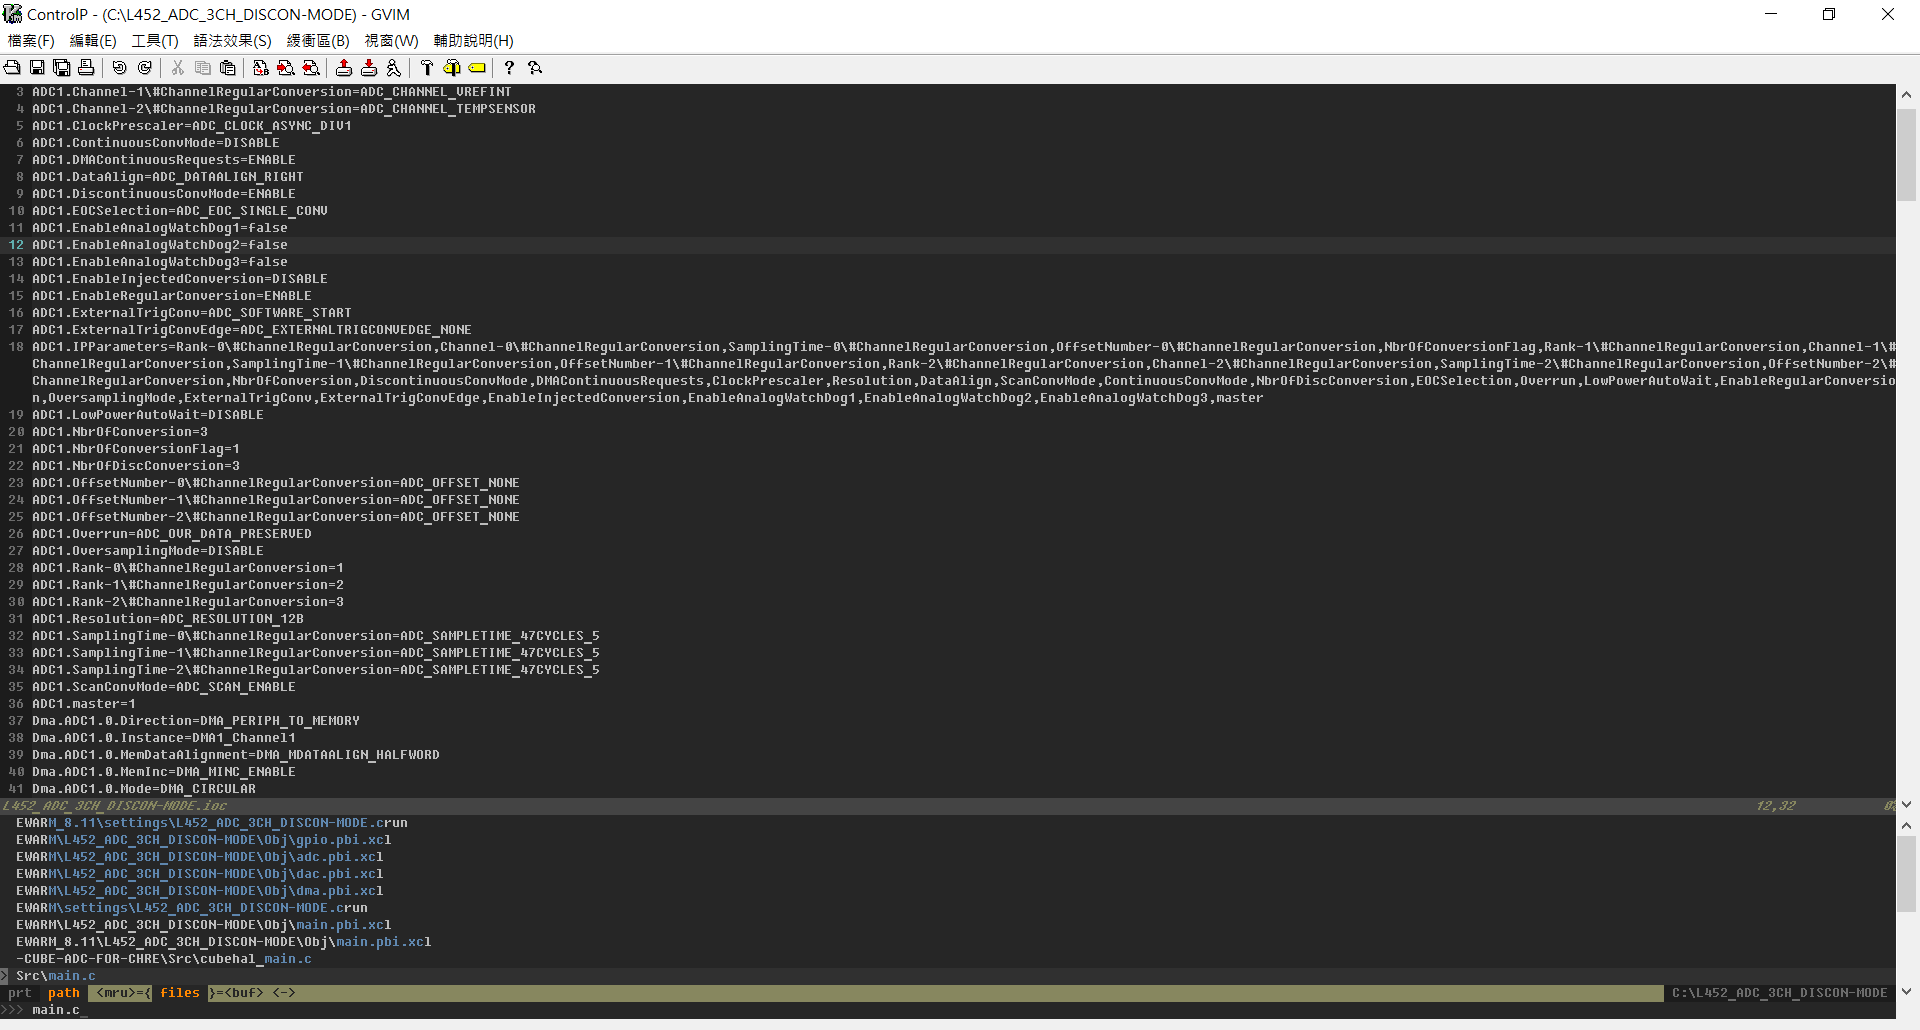Click the Run script icon
Viewport: 1920px width, 1030px height.
pyautogui.click(x=394, y=68)
